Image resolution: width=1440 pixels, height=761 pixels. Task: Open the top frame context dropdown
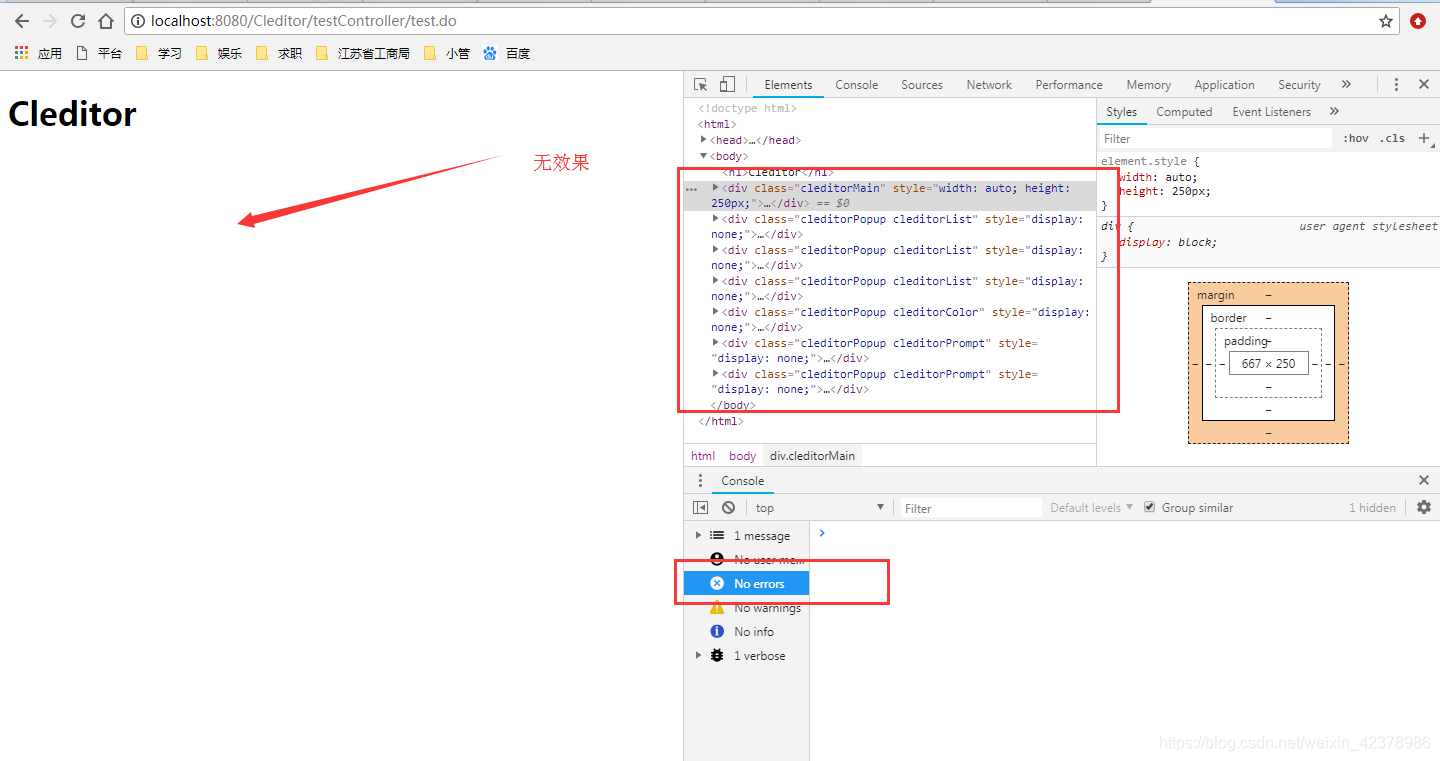(815, 507)
